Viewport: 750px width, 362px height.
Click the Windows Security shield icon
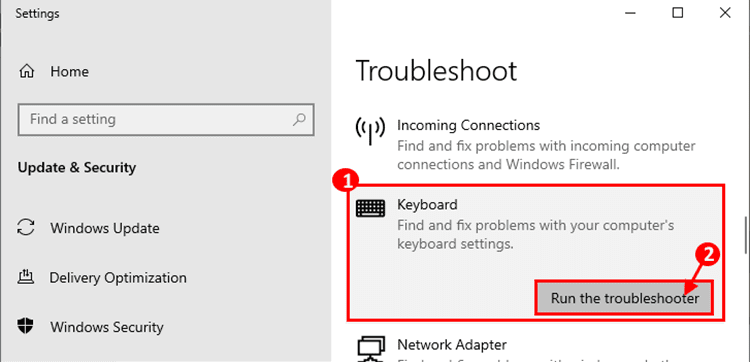pos(25,327)
